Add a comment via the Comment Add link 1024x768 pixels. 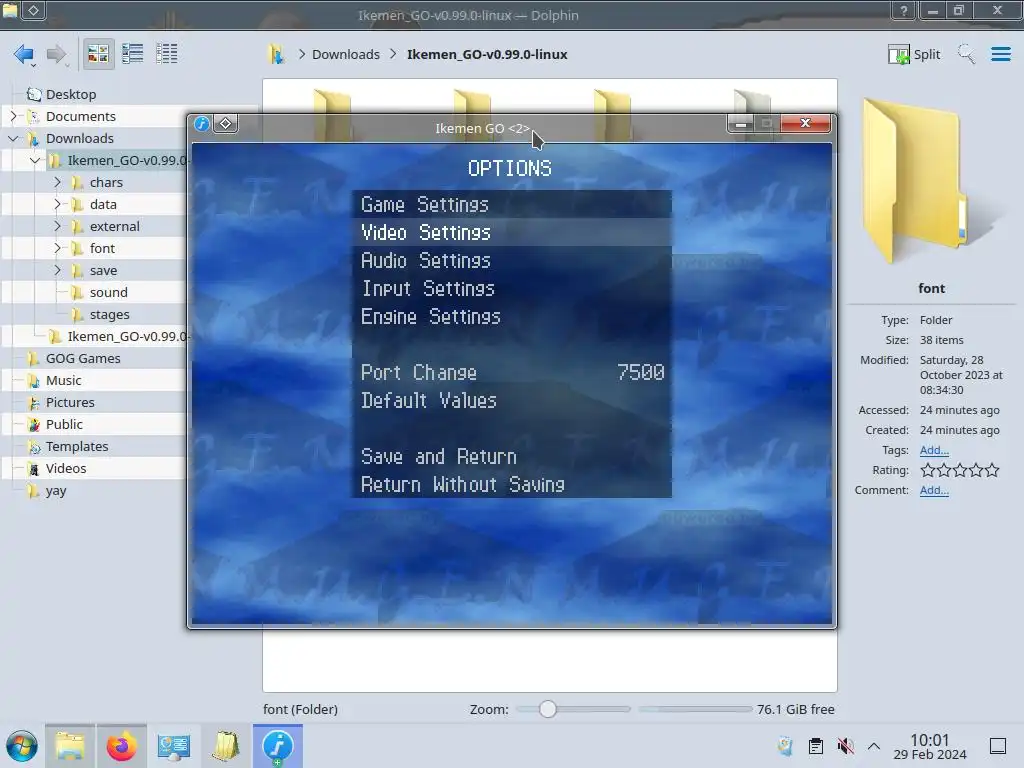coord(934,490)
